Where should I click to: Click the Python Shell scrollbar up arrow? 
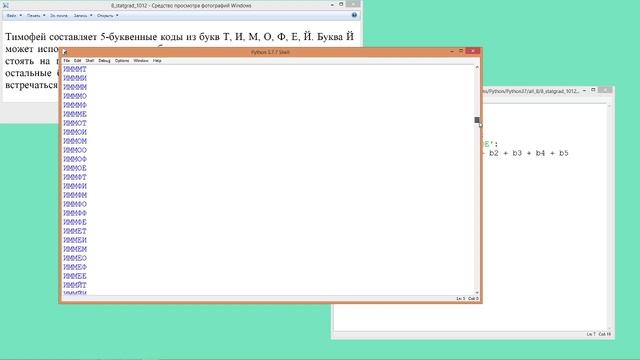coord(477,67)
